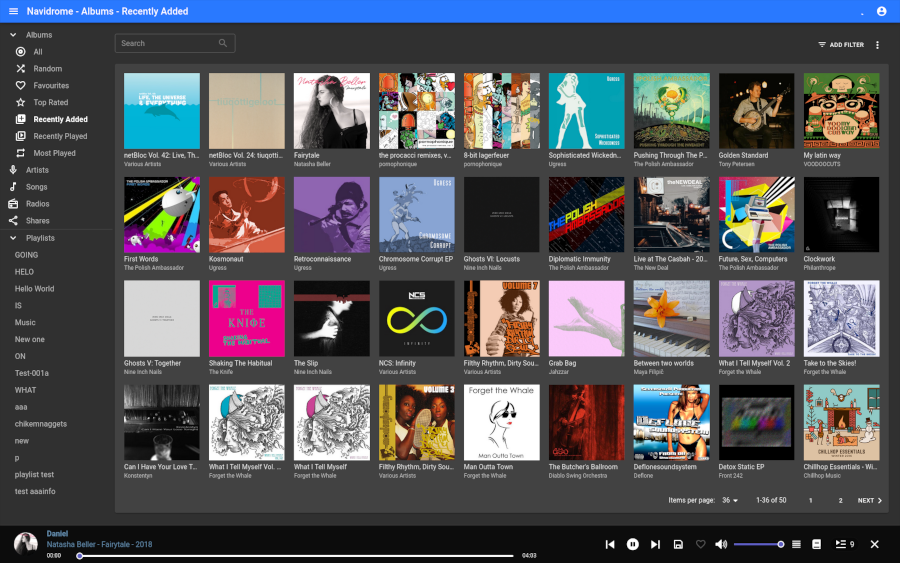Skip to next track

655,544
